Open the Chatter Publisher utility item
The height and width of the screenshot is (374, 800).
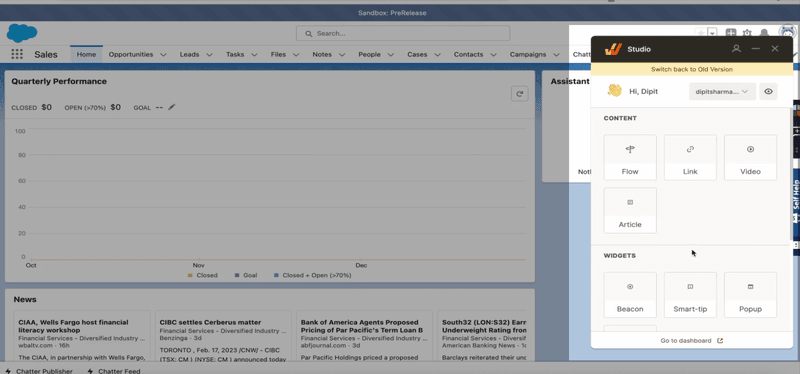point(39,371)
